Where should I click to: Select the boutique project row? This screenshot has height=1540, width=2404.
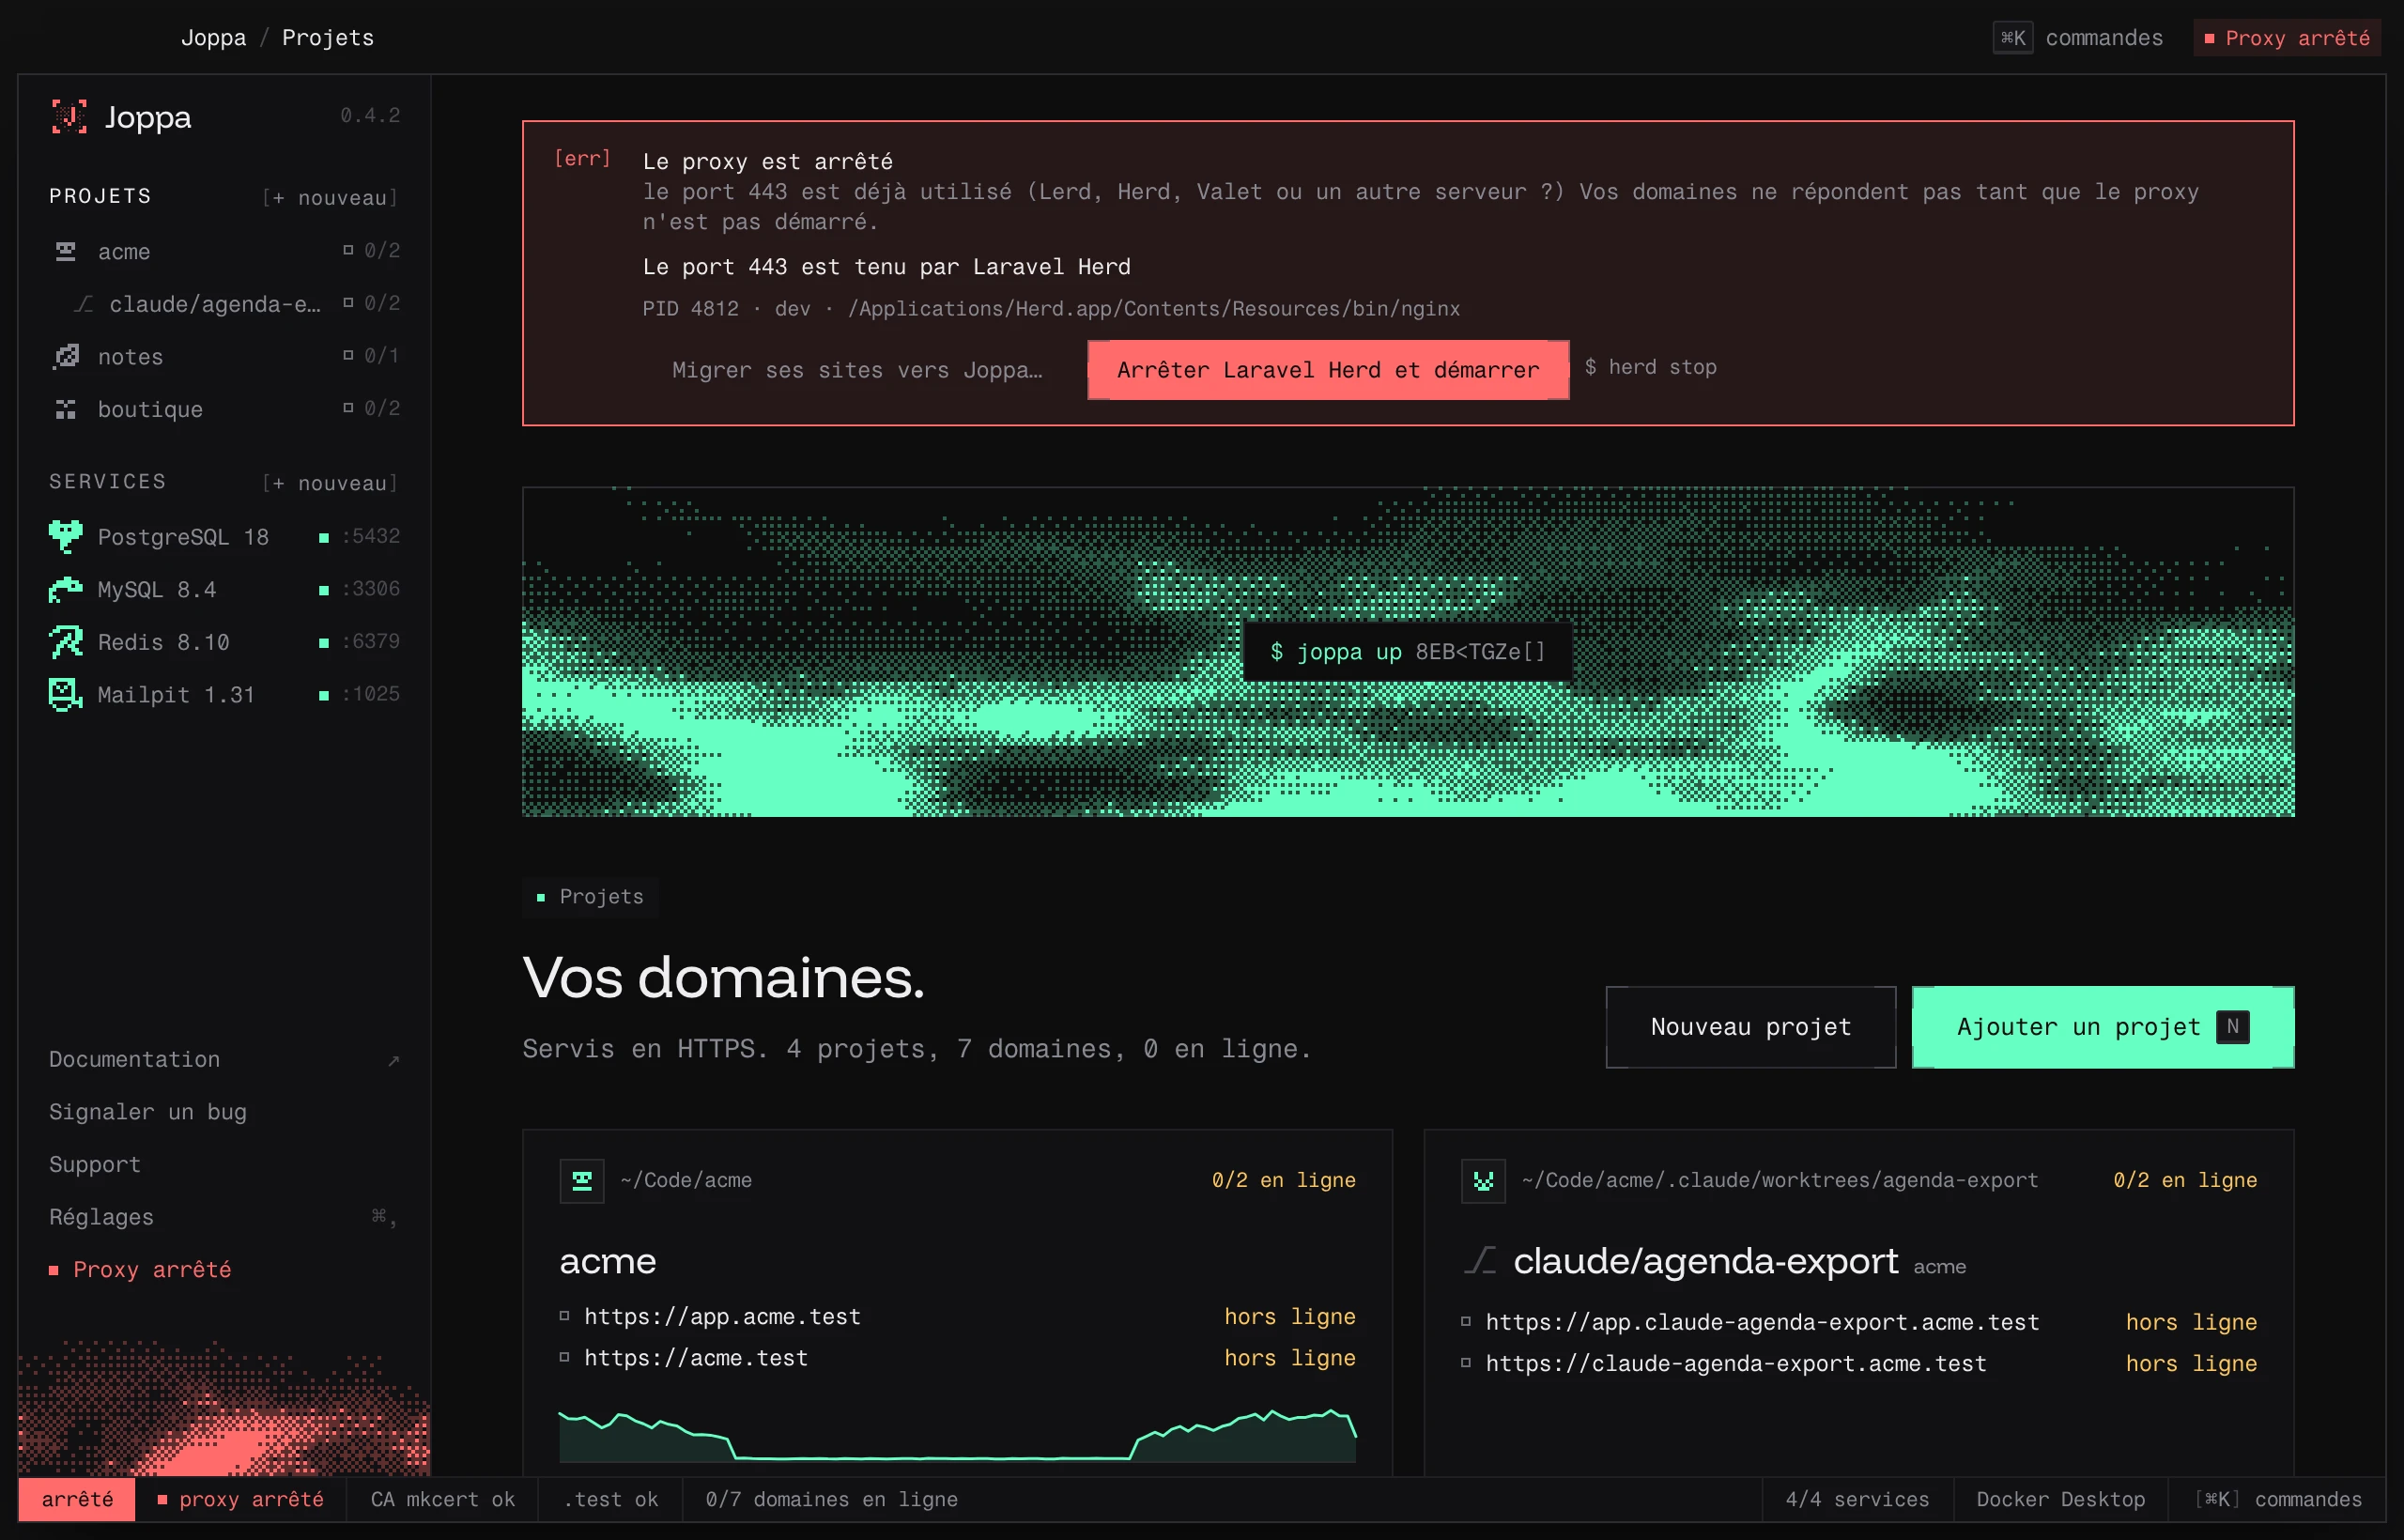click(225, 409)
